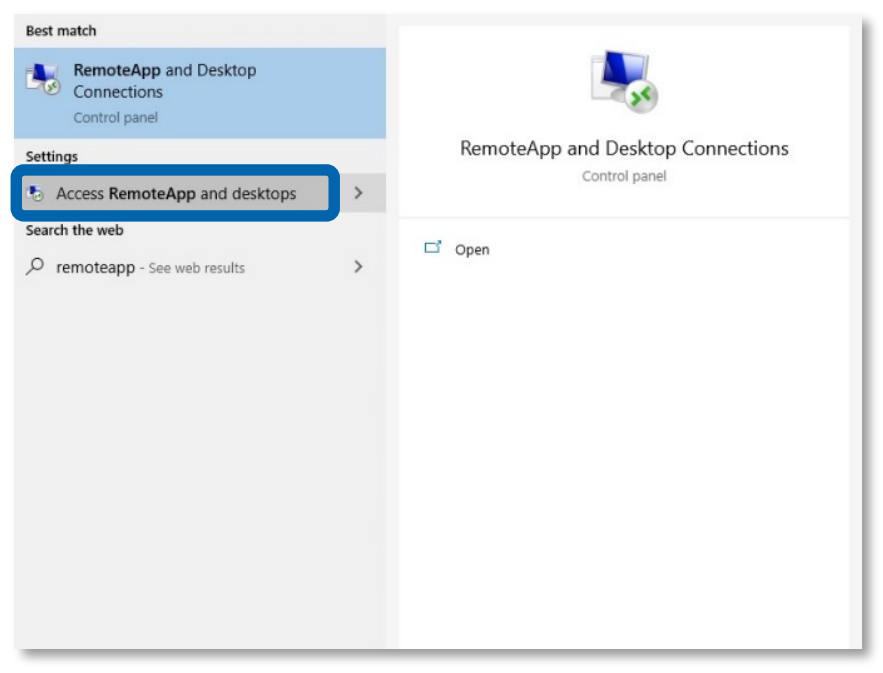Click the Best match heading
Image resolution: width=883 pixels, height=673 pixels.
tap(61, 31)
